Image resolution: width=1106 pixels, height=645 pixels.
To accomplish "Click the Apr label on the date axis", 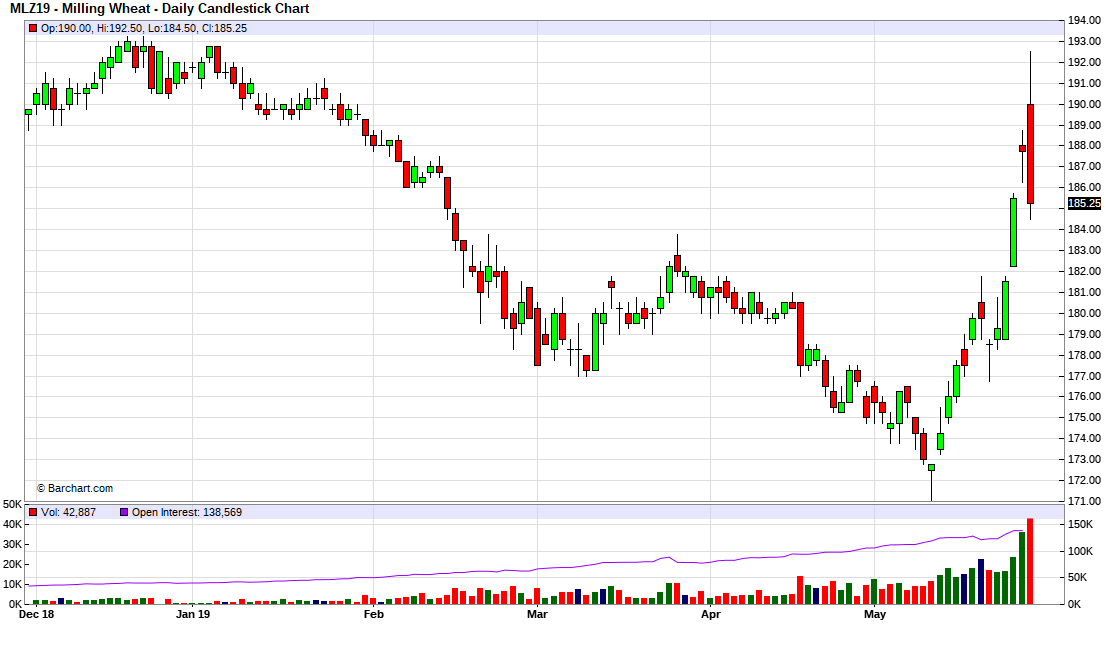I will pyautogui.click(x=710, y=615).
